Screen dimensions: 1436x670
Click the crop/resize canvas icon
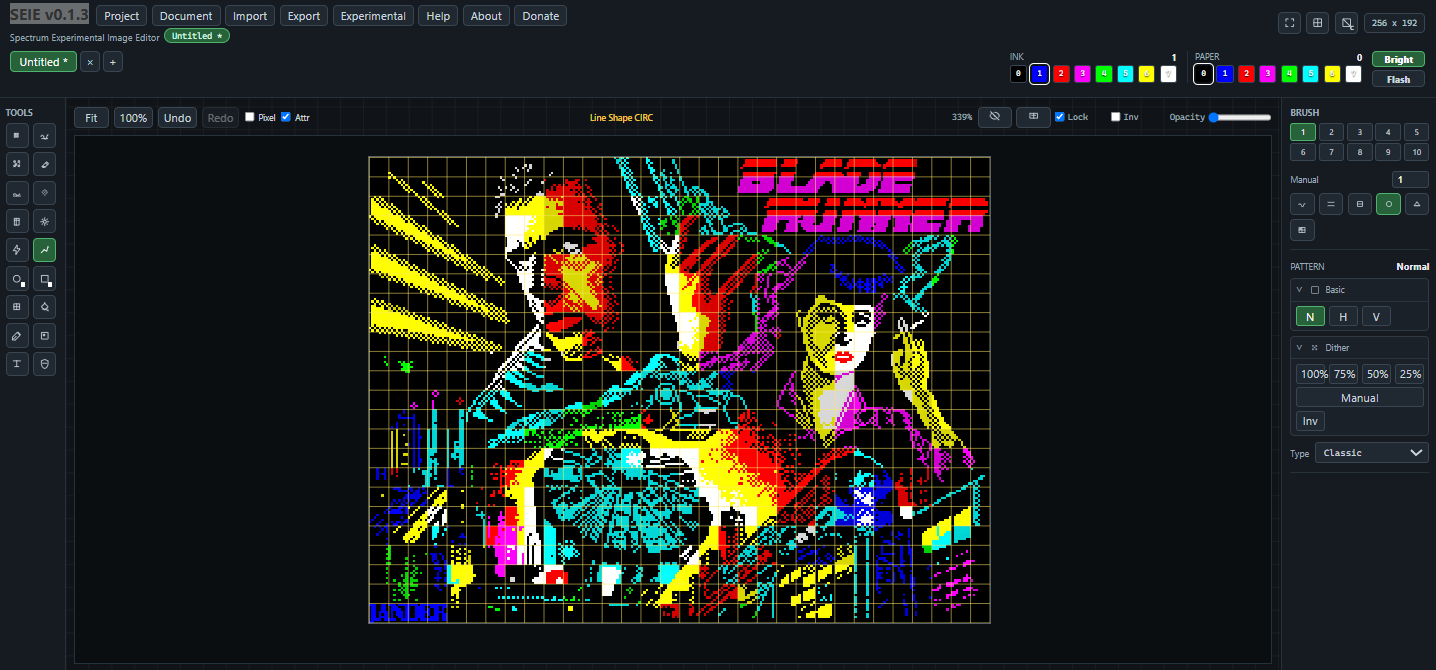click(x=1347, y=23)
